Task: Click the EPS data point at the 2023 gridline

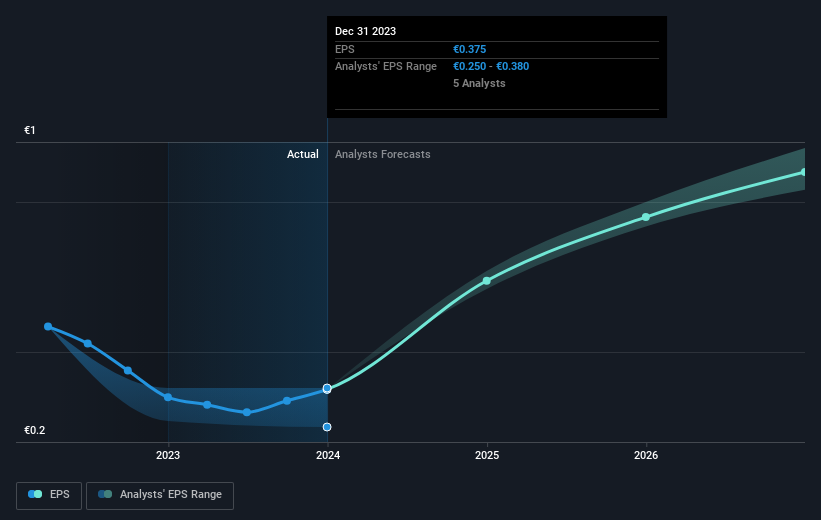Action: click(x=168, y=397)
